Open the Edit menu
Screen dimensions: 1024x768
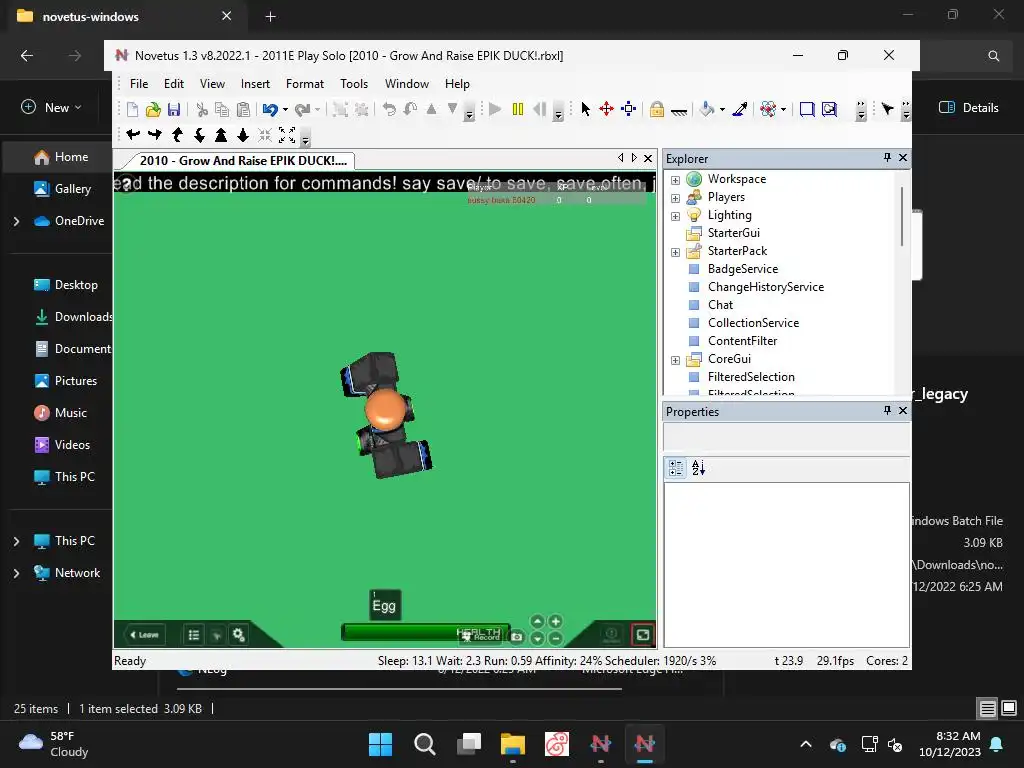click(x=174, y=84)
